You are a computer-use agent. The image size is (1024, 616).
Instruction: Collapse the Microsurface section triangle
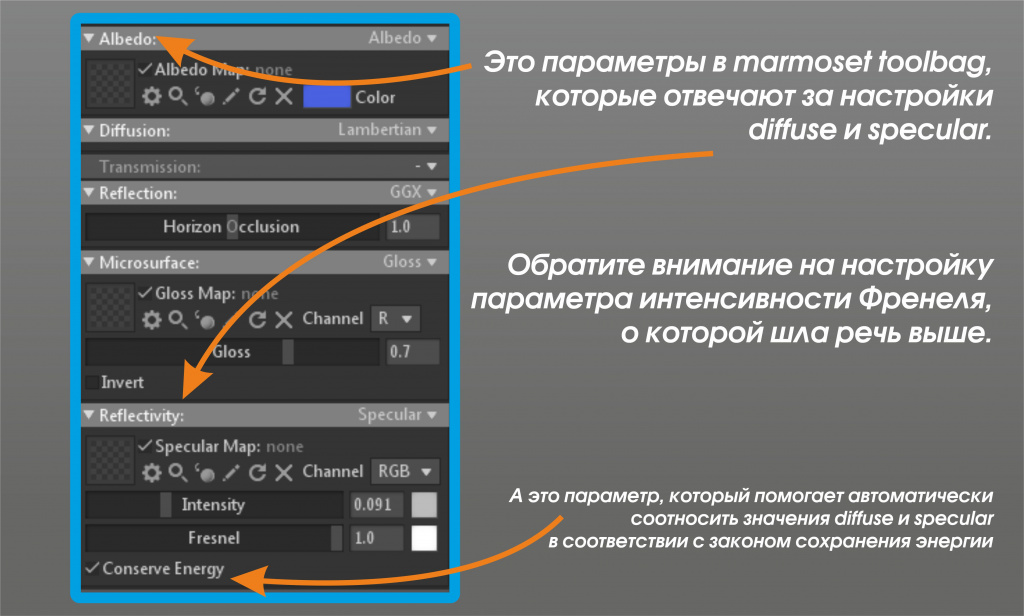89,262
